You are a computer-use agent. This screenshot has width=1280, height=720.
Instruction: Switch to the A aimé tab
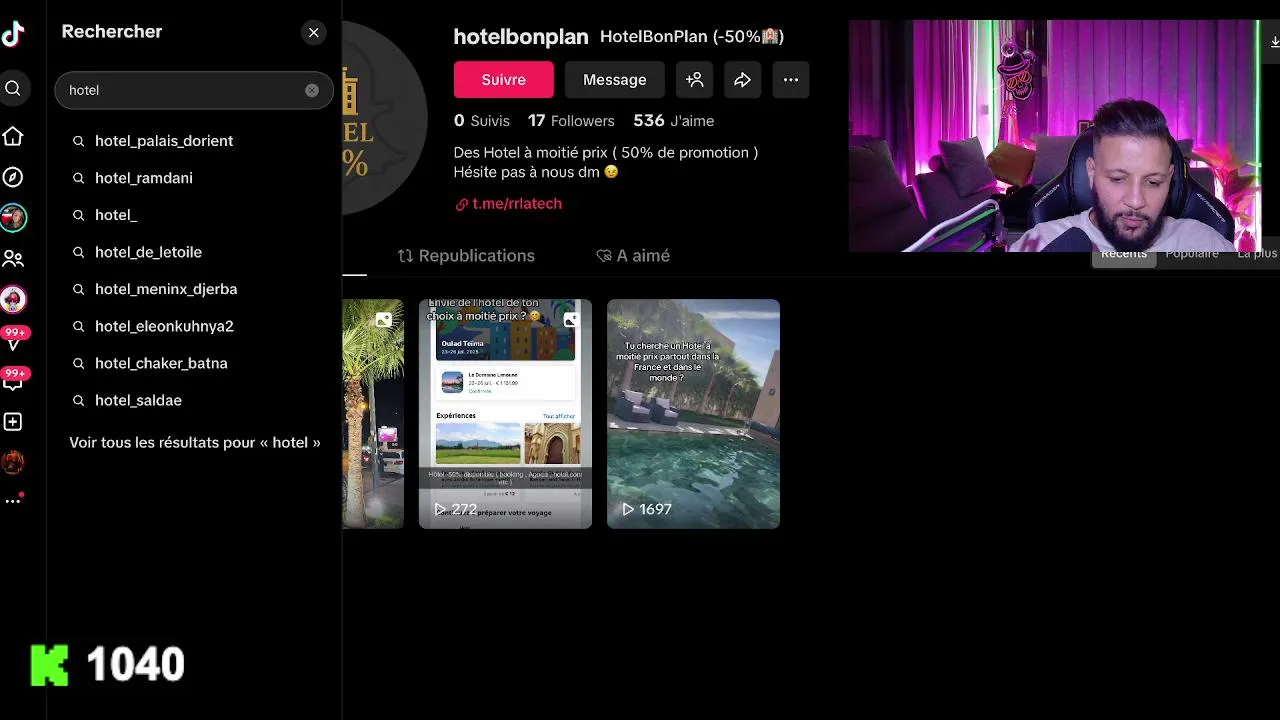pyautogui.click(x=632, y=256)
